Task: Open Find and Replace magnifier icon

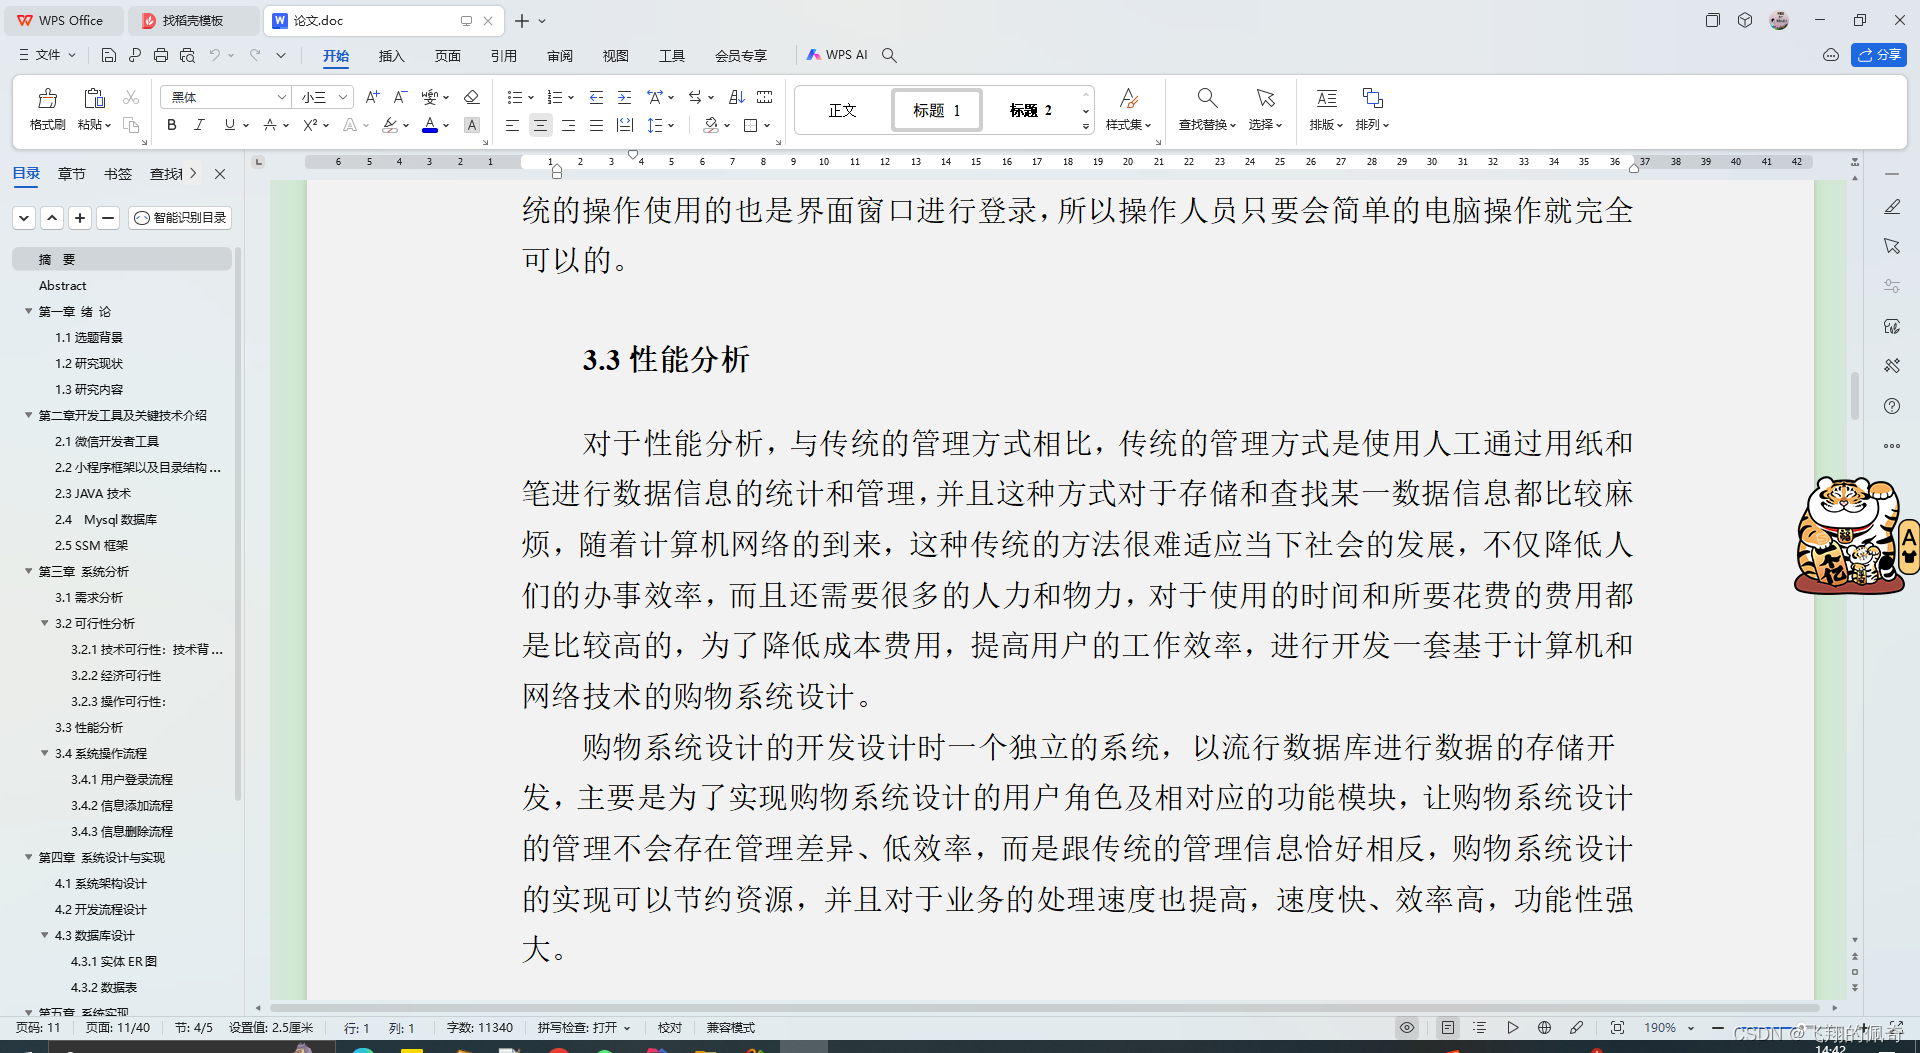Action: (x=1207, y=98)
